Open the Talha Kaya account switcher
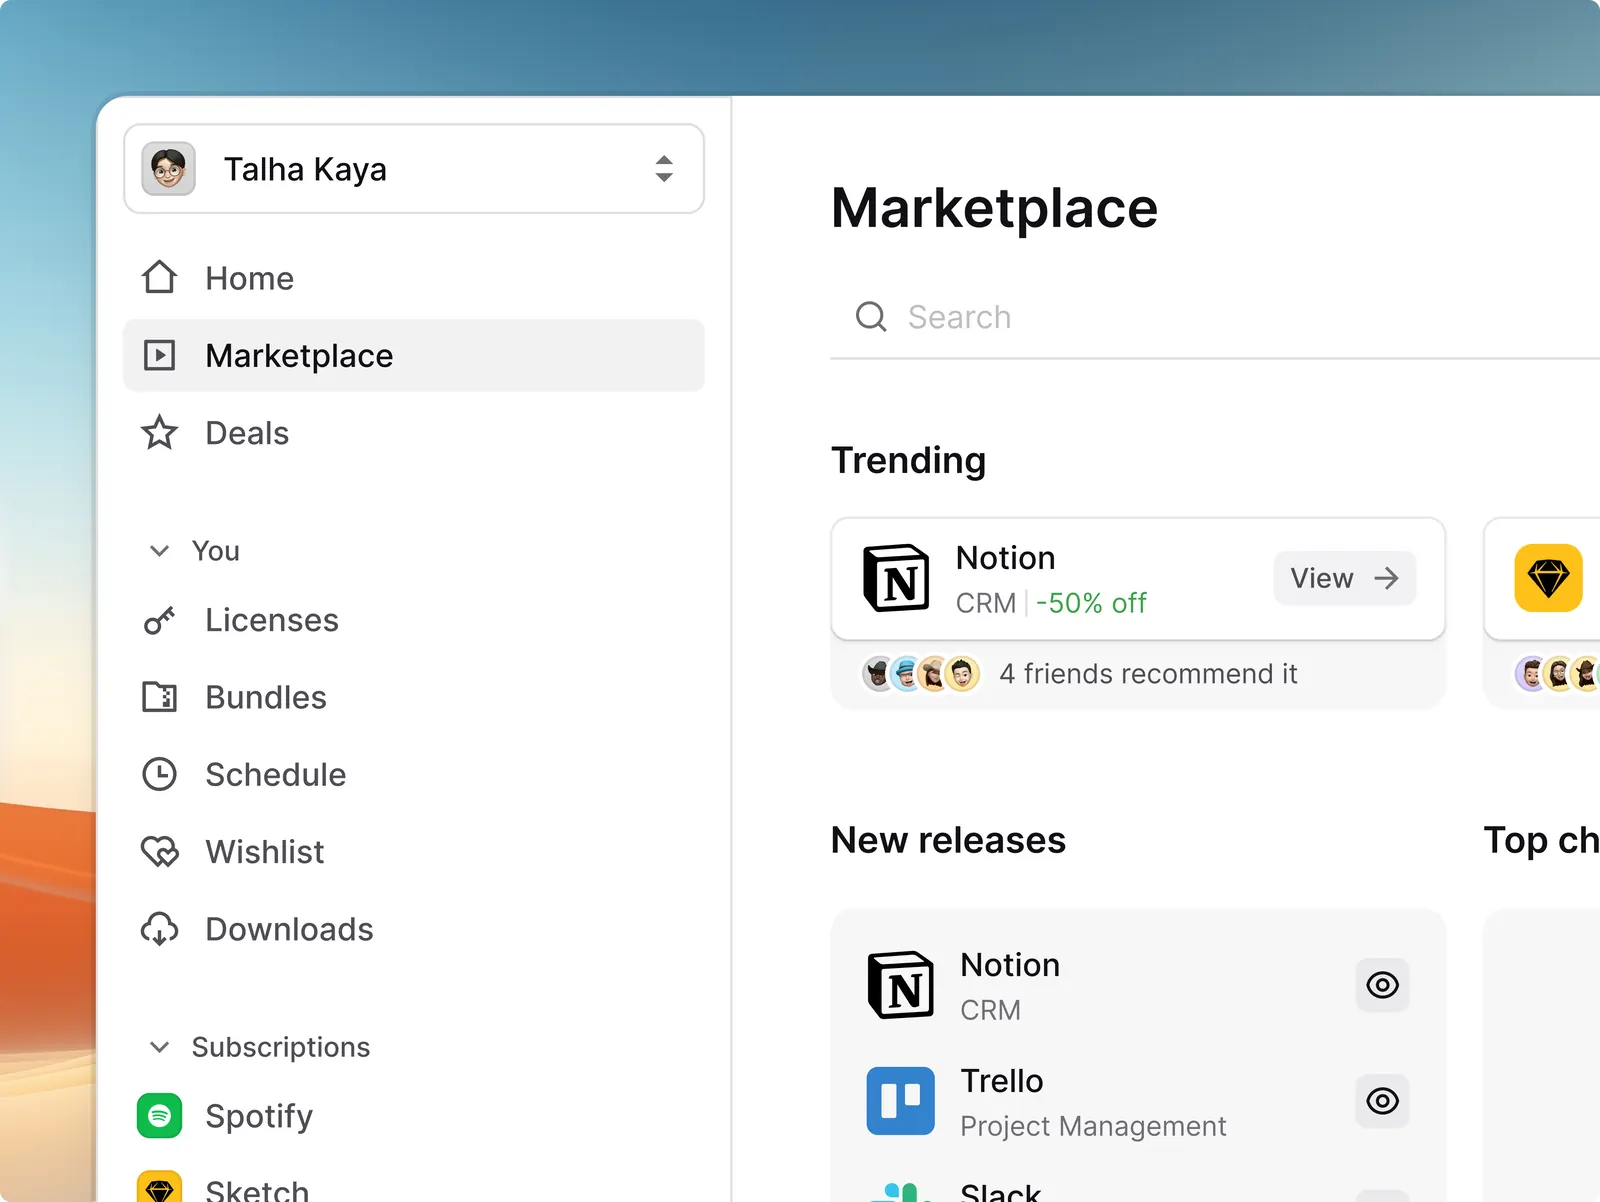1600x1202 pixels. (x=414, y=169)
